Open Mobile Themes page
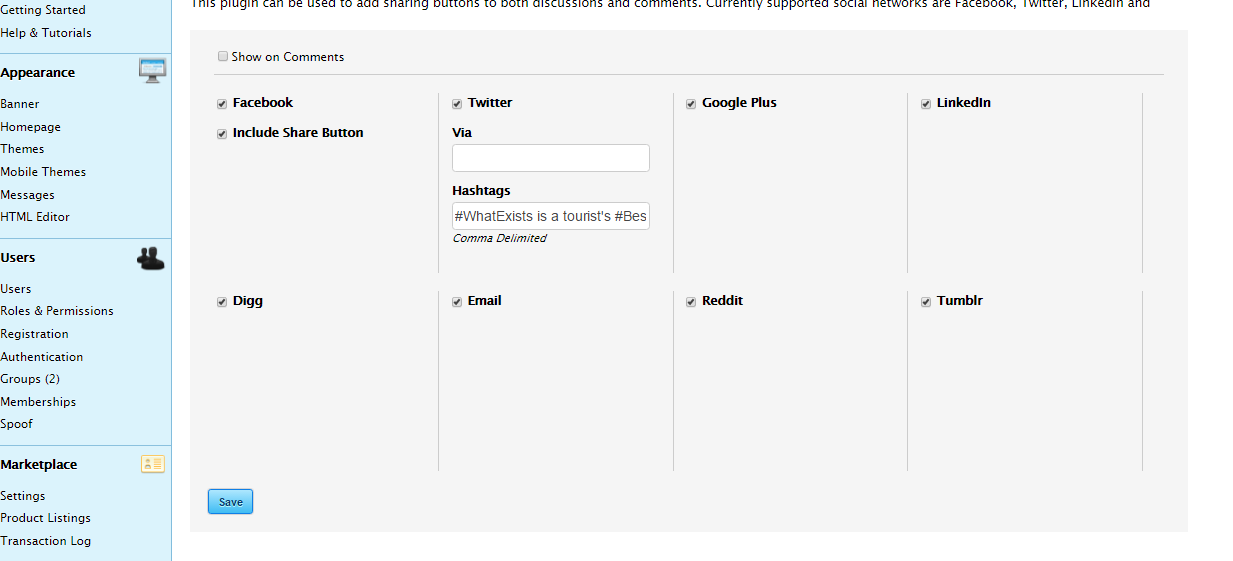 click(x=43, y=172)
